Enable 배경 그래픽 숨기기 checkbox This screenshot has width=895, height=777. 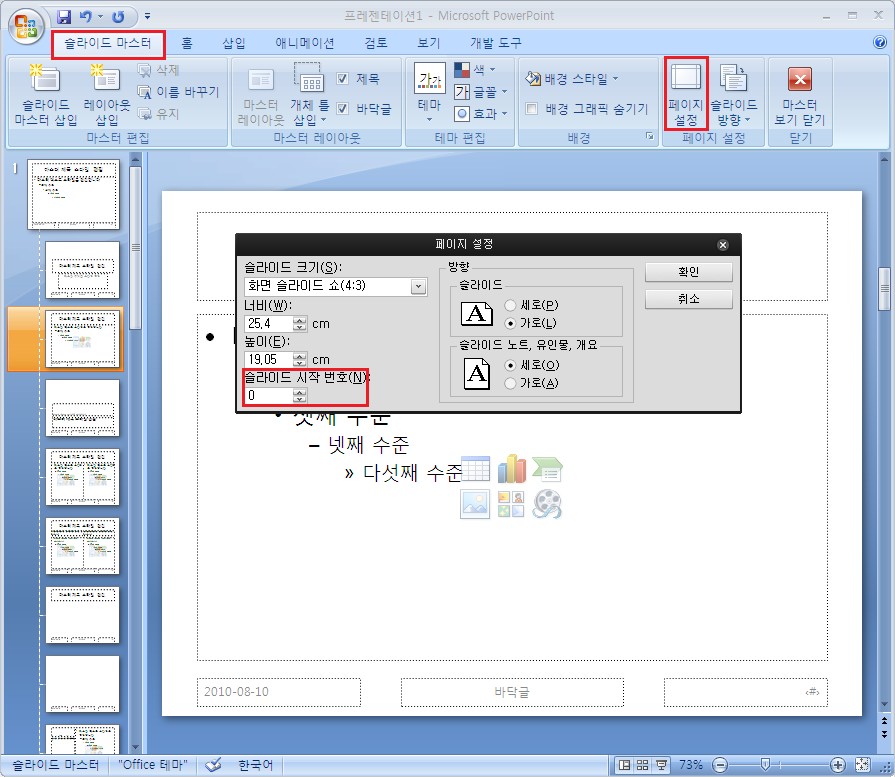click(x=531, y=108)
